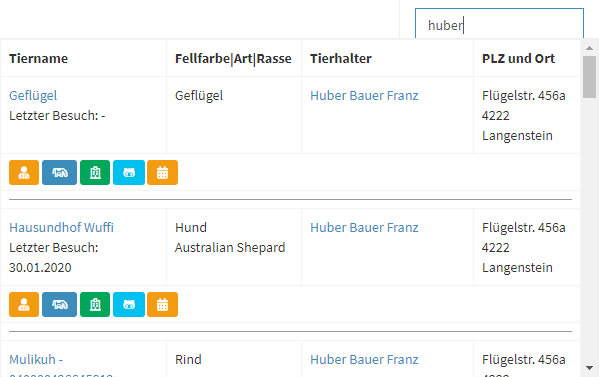The image size is (599, 377).
Task: Click the scrollbar up arrow
Action: (589, 48)
